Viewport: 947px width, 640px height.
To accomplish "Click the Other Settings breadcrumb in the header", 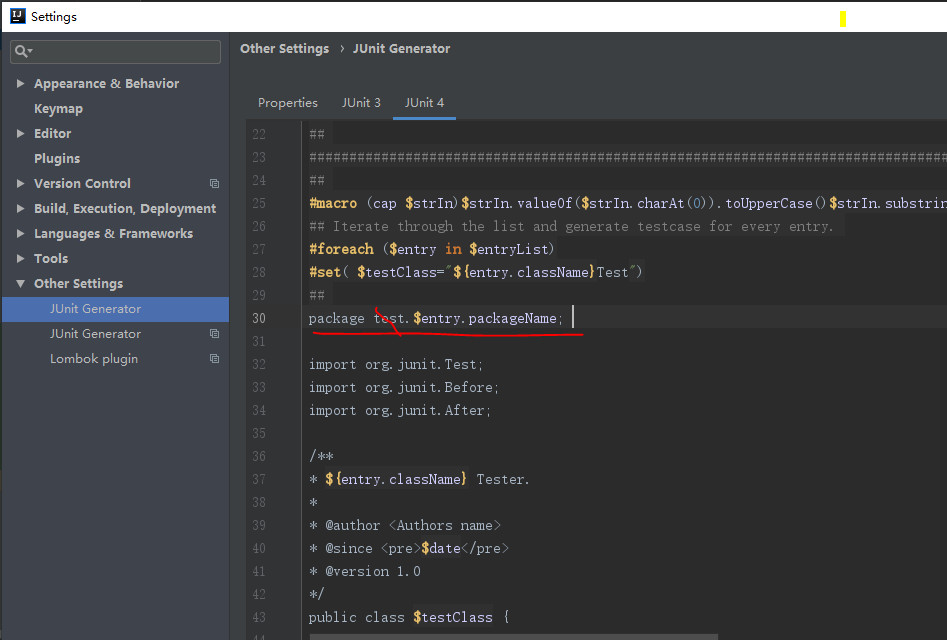I will [x=284, y=49].
